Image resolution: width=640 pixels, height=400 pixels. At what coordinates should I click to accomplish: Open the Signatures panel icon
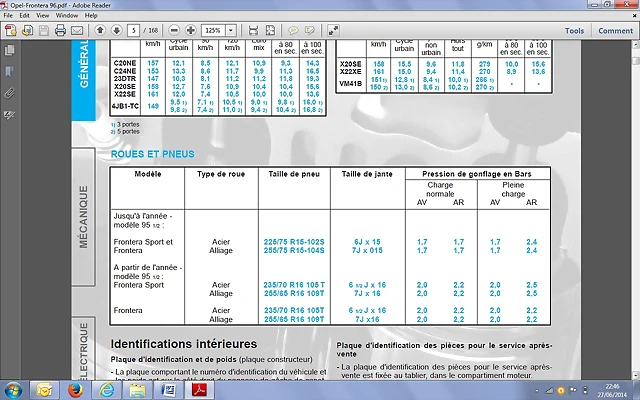point(9,115)
